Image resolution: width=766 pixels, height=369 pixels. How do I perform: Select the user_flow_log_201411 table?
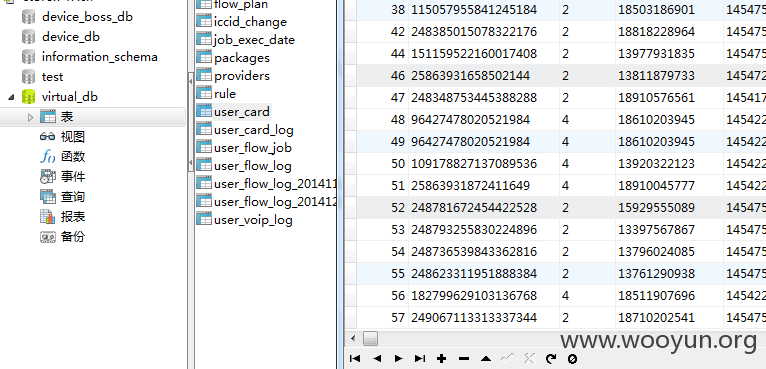click(275, 184)
